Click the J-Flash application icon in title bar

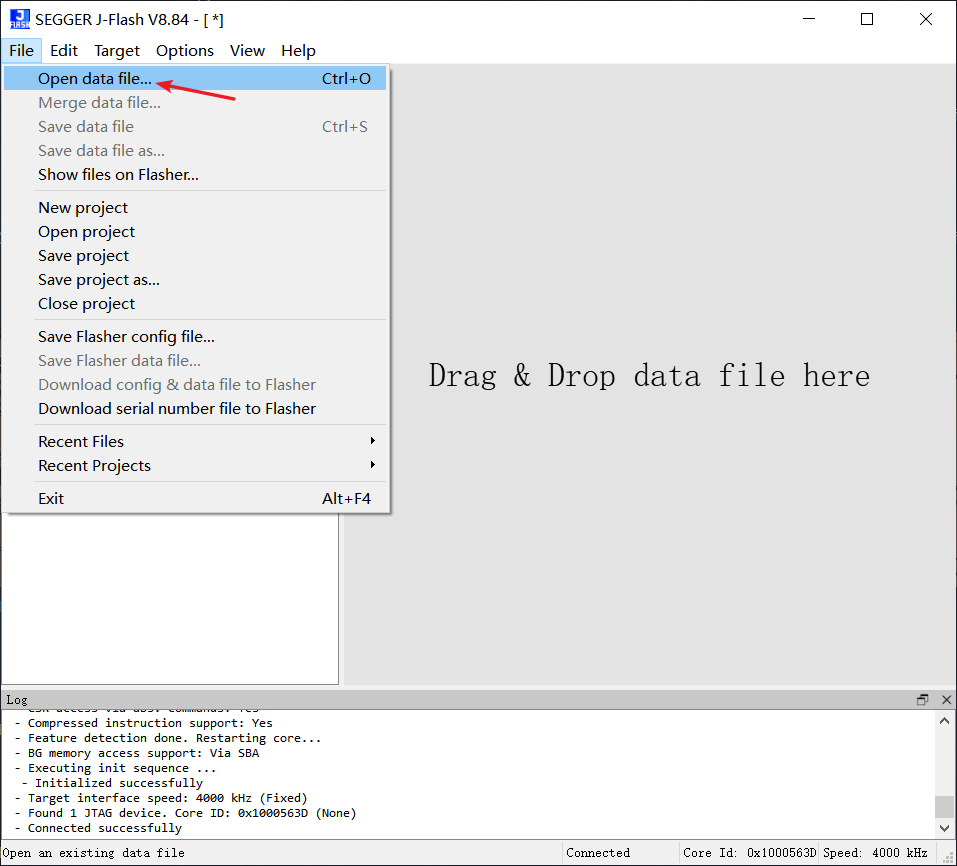20,19
